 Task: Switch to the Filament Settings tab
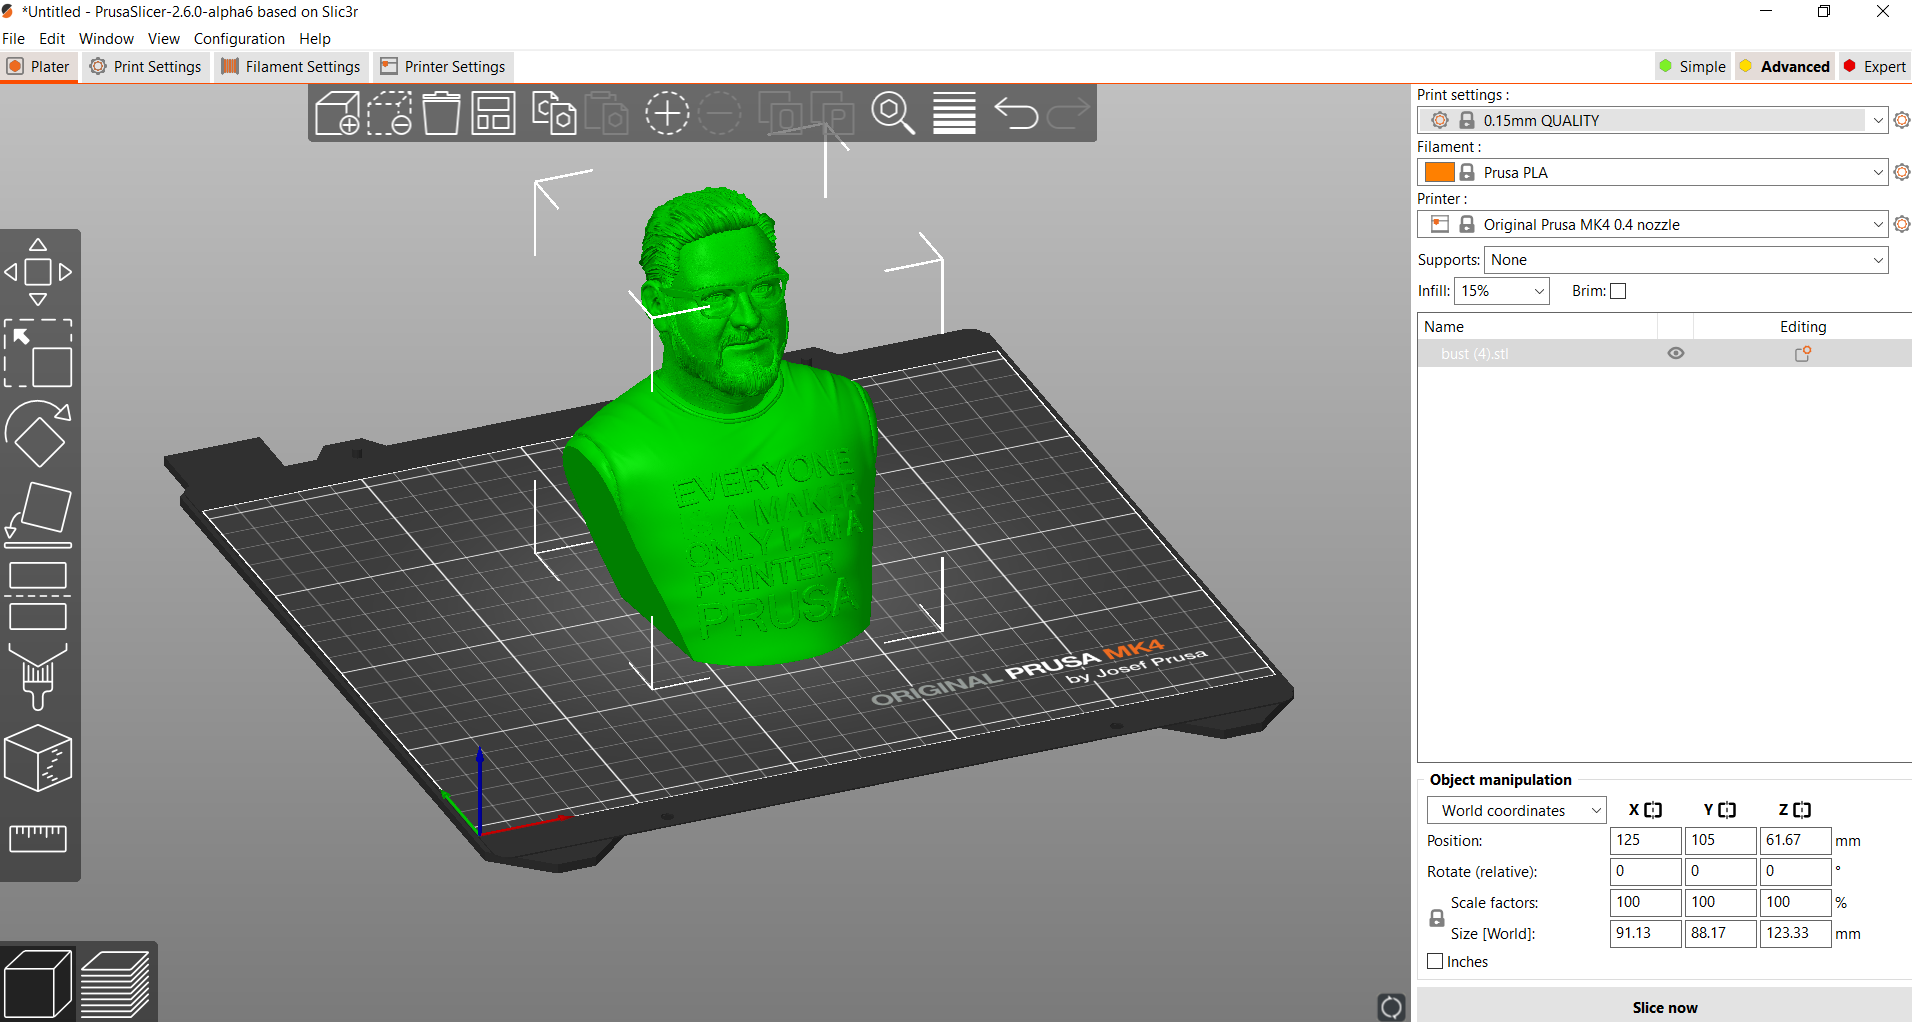291,67
